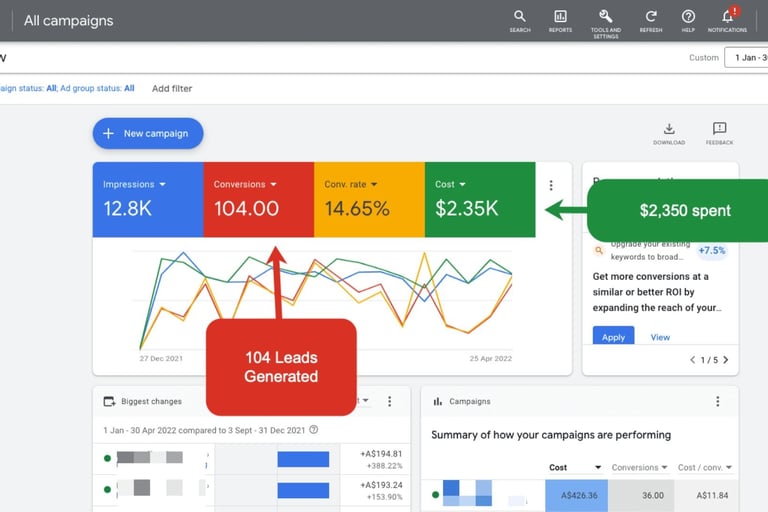Click the +A$193.24 change value

381,485
